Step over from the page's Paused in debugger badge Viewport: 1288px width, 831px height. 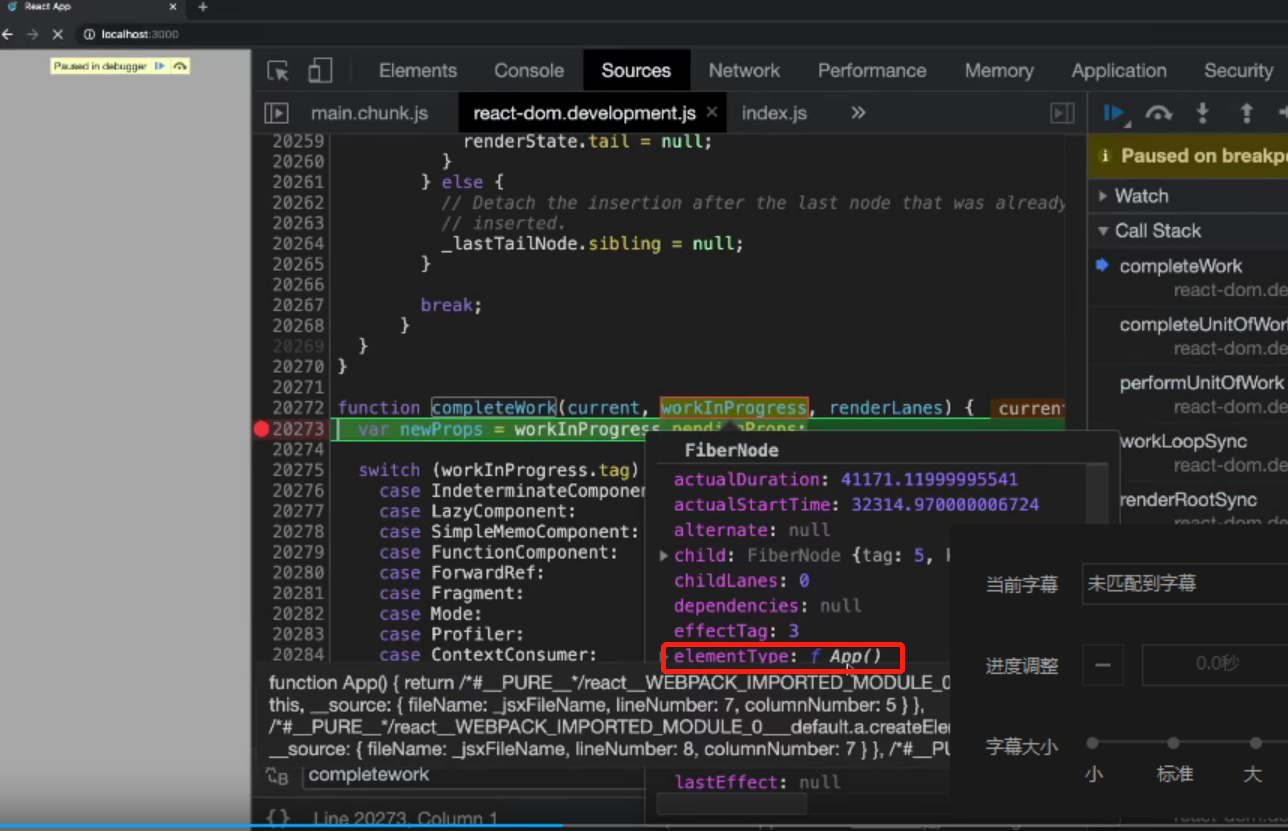[x=179, y=66]
